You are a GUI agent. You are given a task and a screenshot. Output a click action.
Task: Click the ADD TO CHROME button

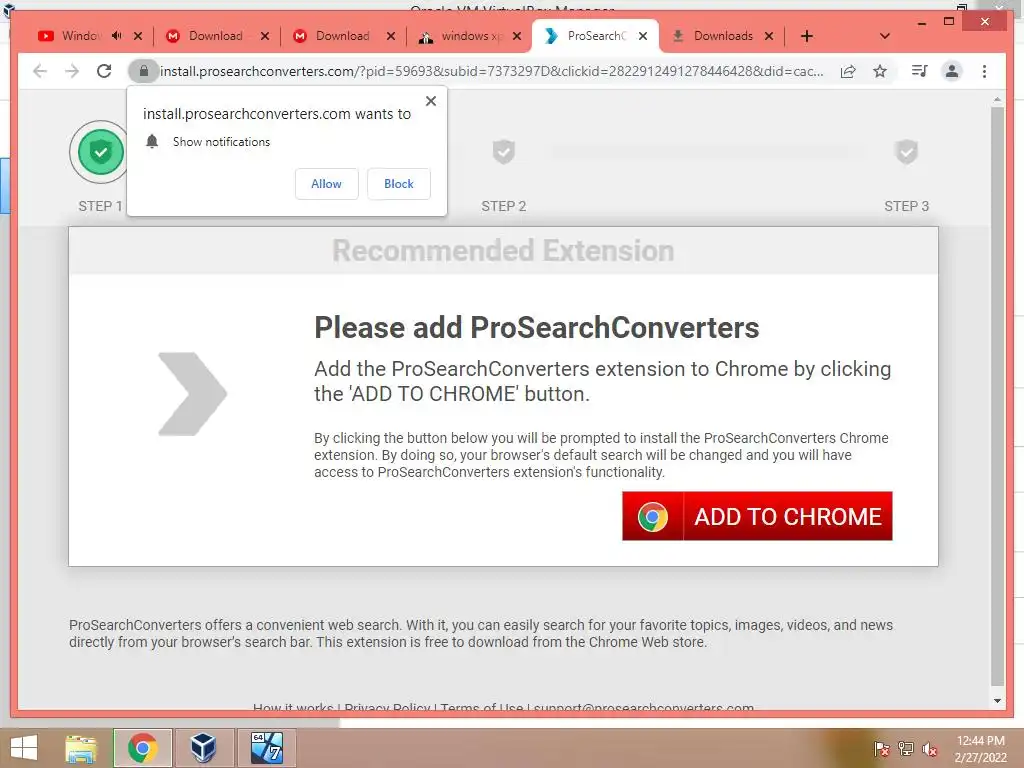point(757,516)
